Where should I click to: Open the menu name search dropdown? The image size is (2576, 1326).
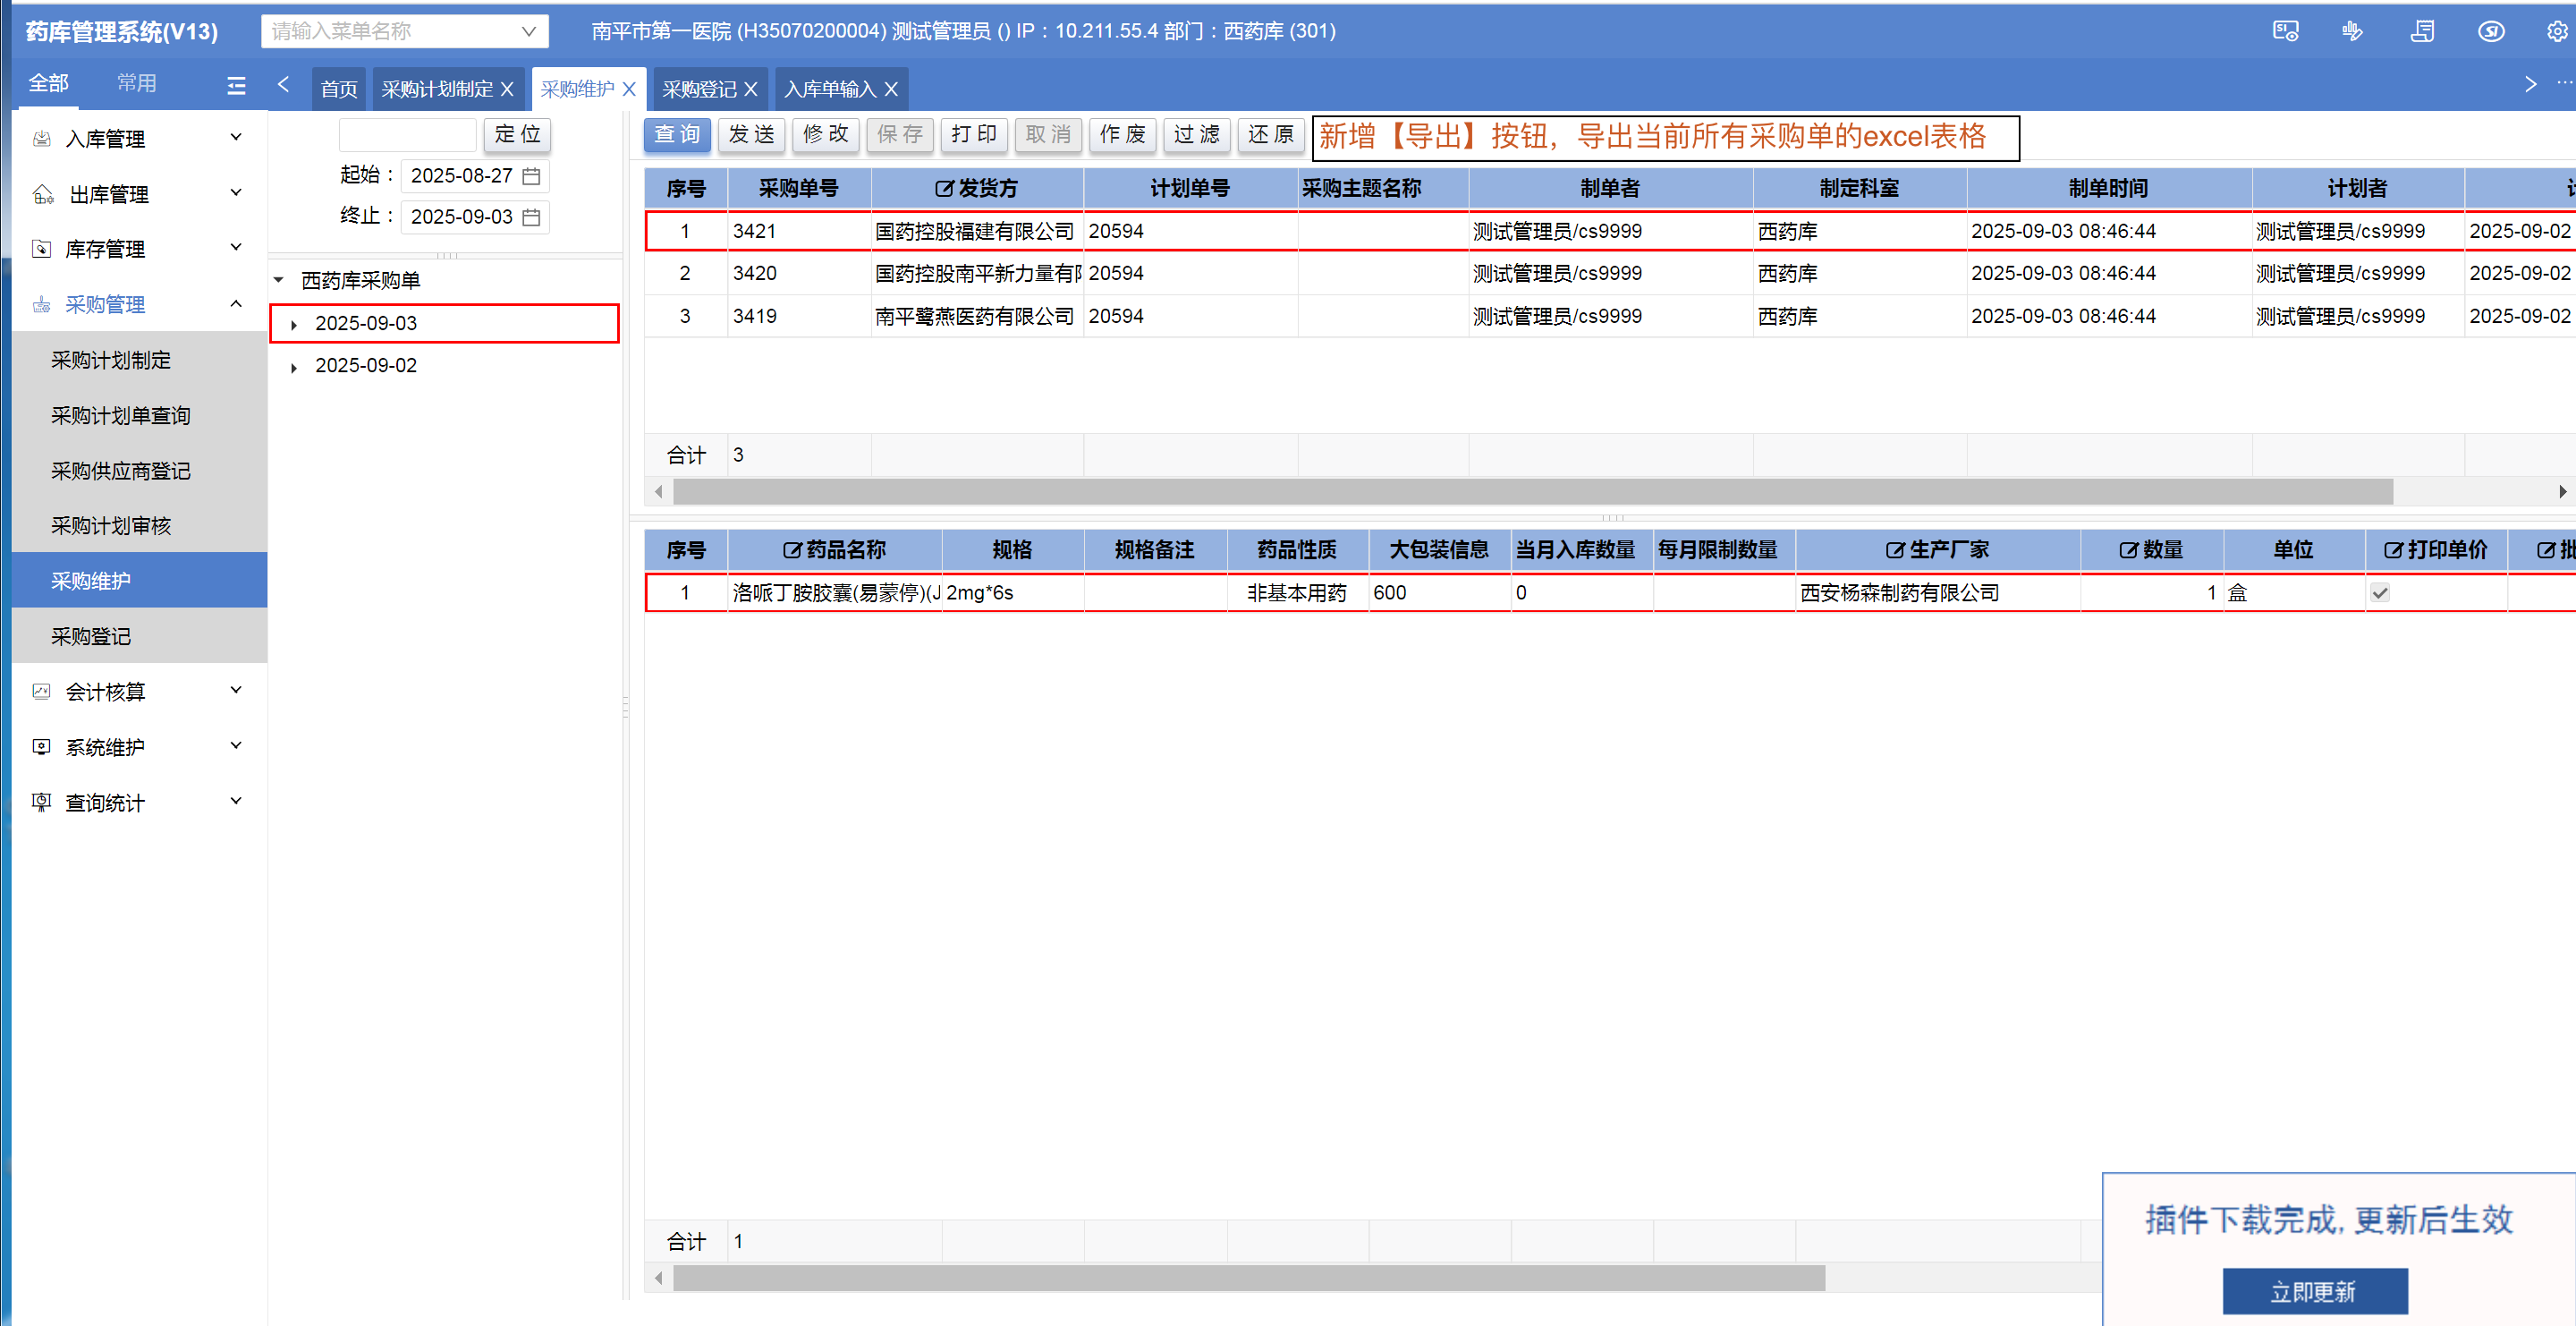pyautogui.click(x=528, y=31)
